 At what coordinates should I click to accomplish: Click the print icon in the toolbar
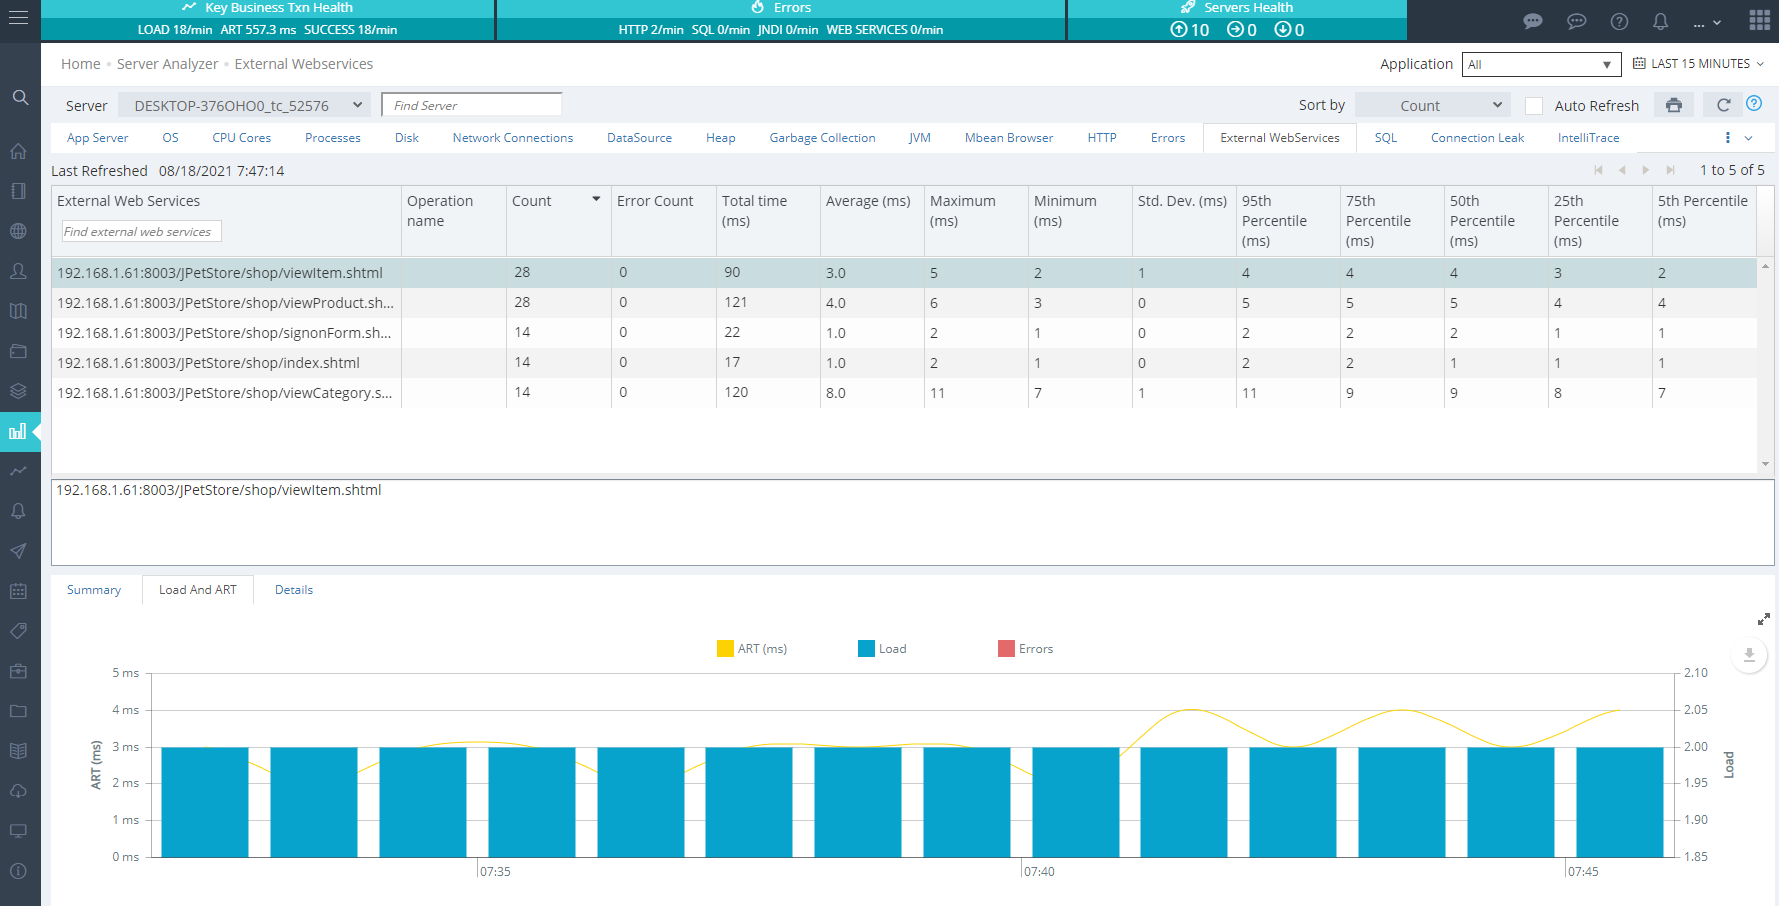tap(1673, 105)
